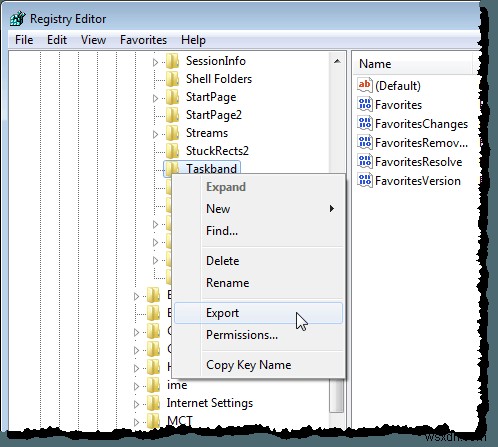Select the FavoritesChanges value name
Screen dimensions: 498x447
click(x=421, y=124)
